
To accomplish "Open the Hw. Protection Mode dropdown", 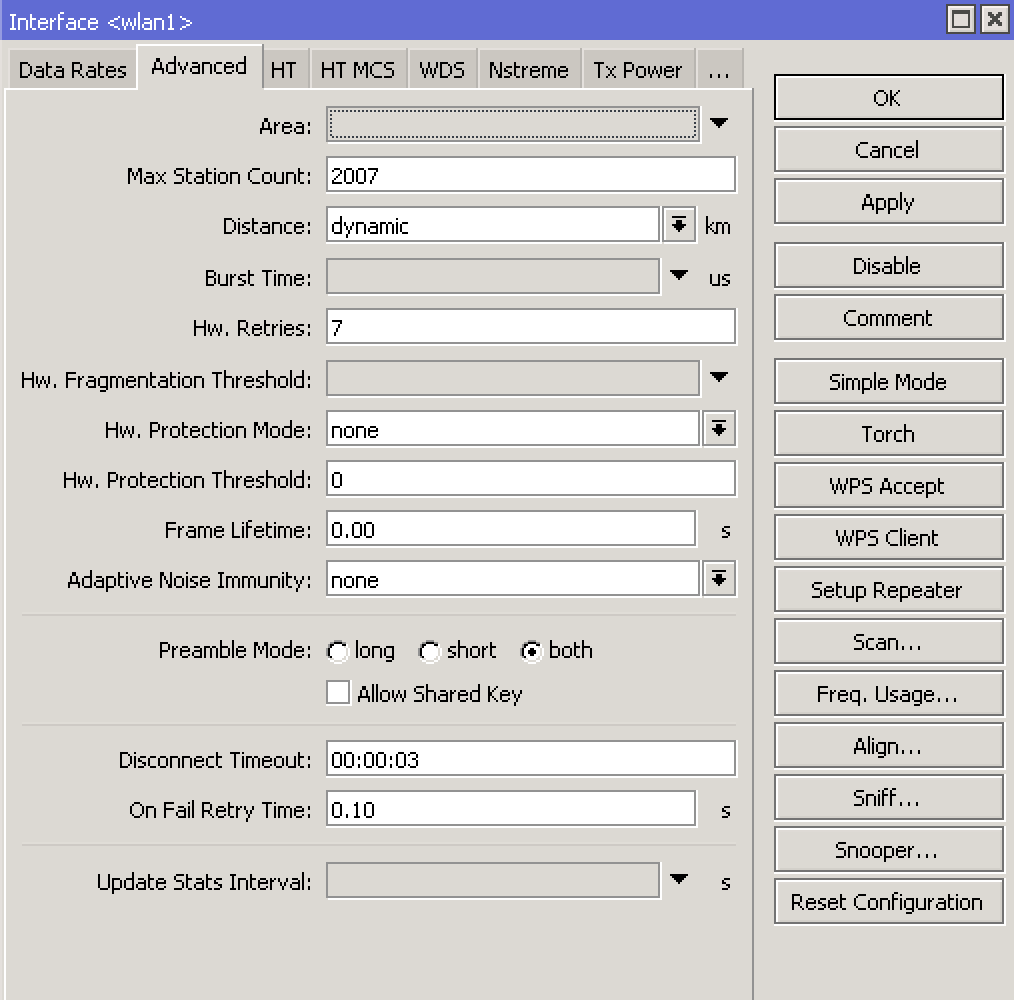I will coord(718,428).
